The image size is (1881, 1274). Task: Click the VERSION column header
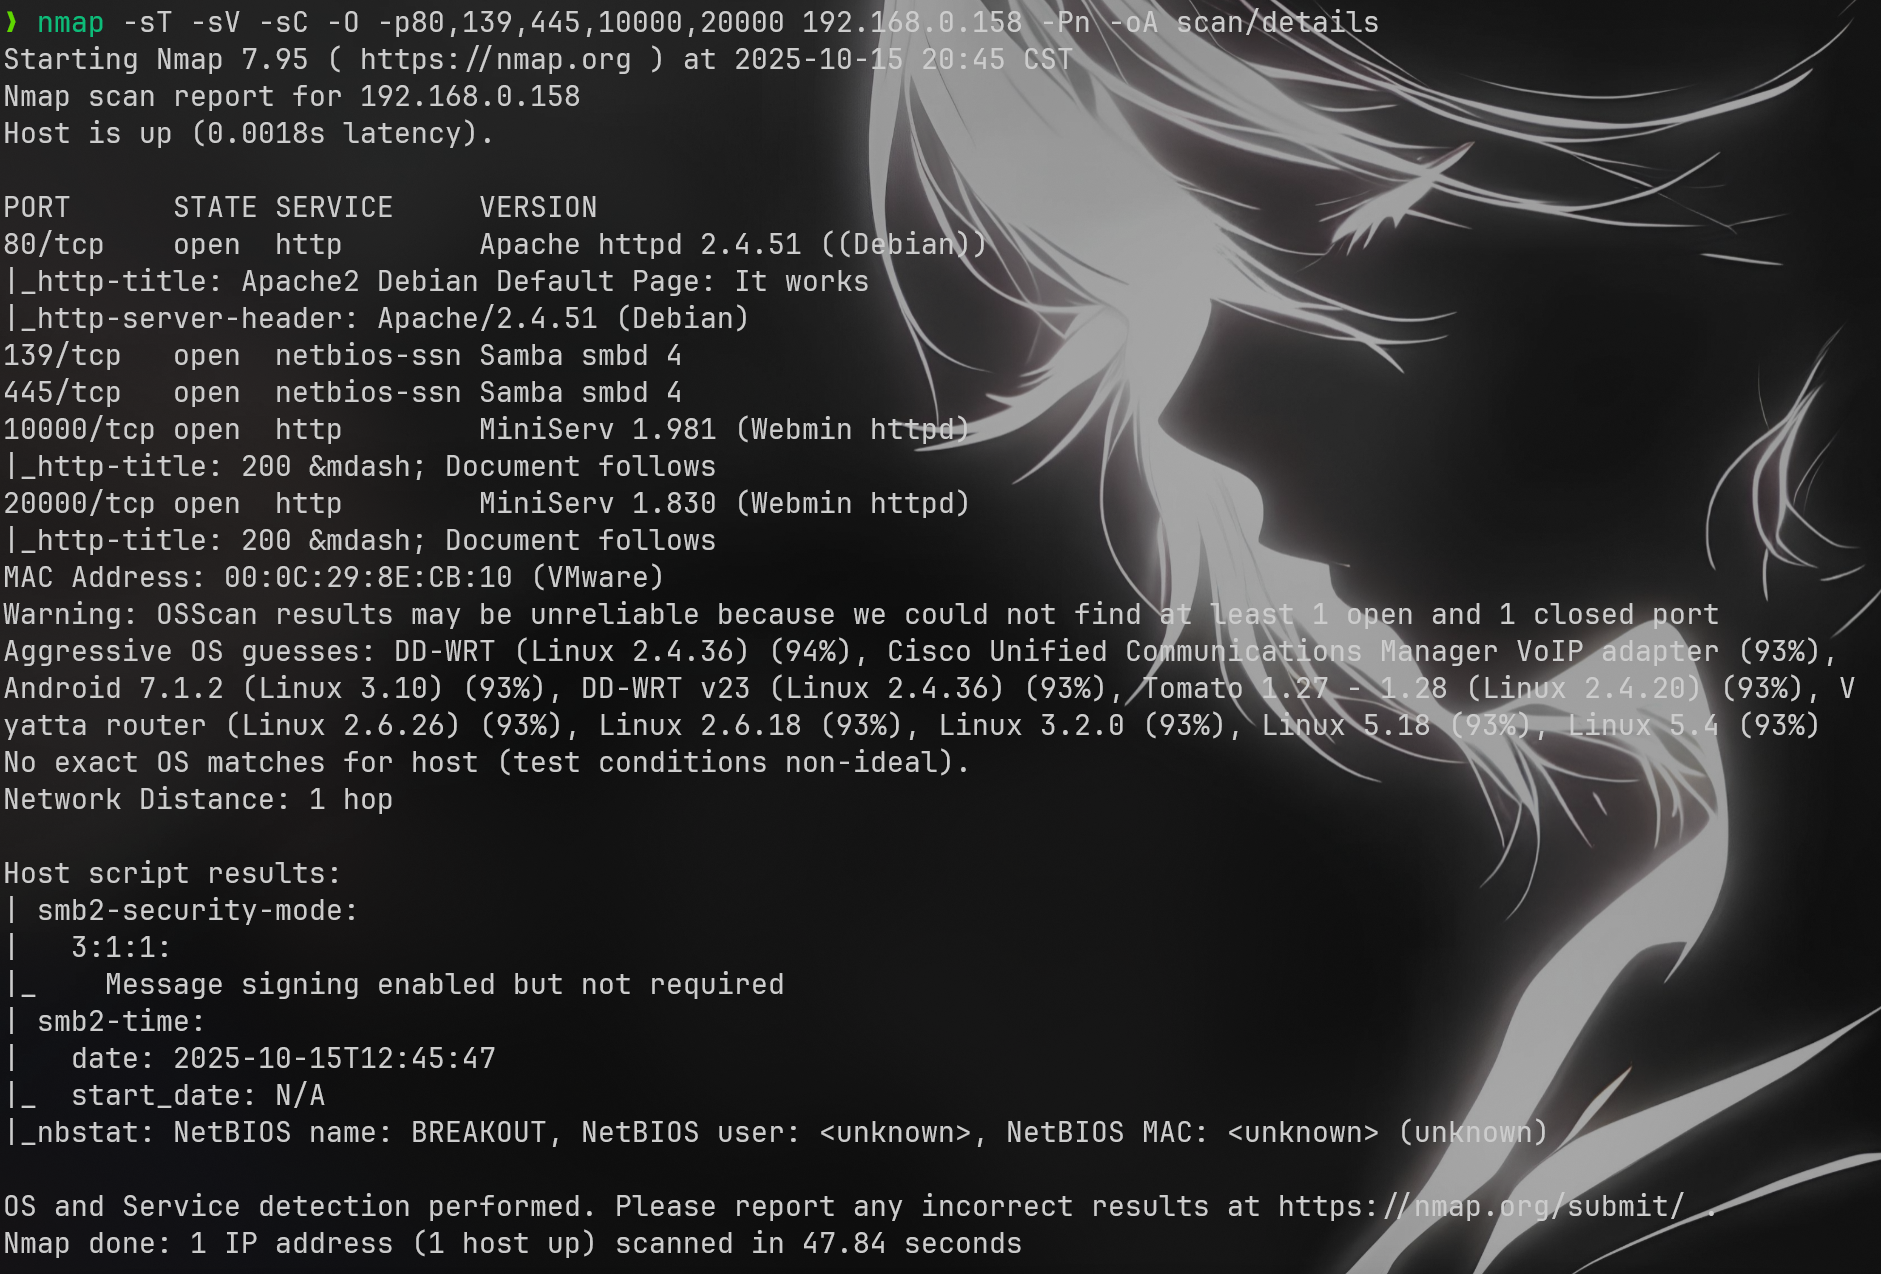point(538,208)
